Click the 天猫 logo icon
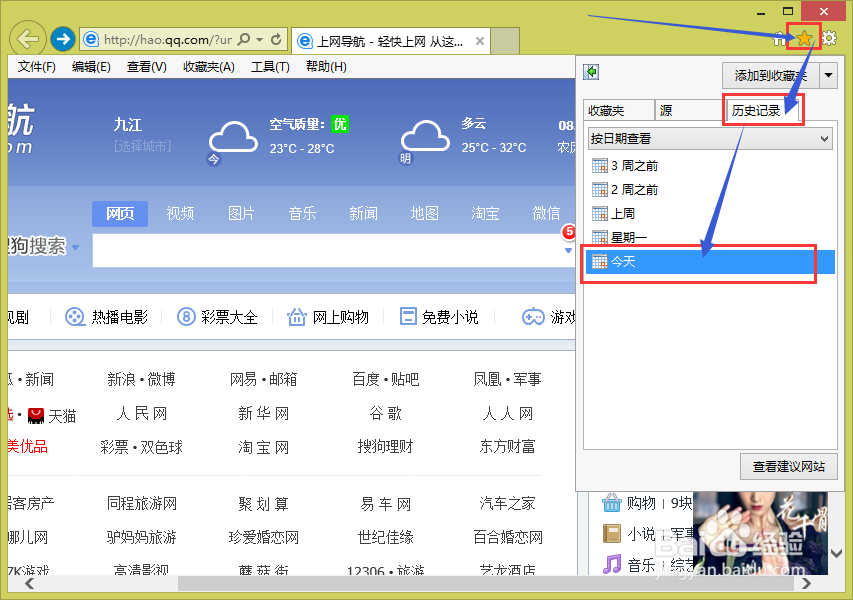 pos(36,416)
